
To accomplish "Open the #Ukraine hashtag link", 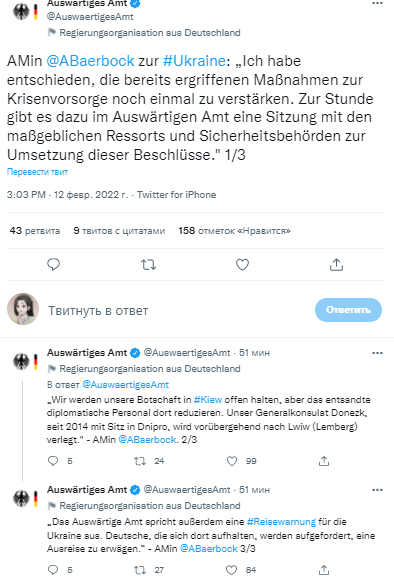I will pyautogui.click(x=194, y=61).
